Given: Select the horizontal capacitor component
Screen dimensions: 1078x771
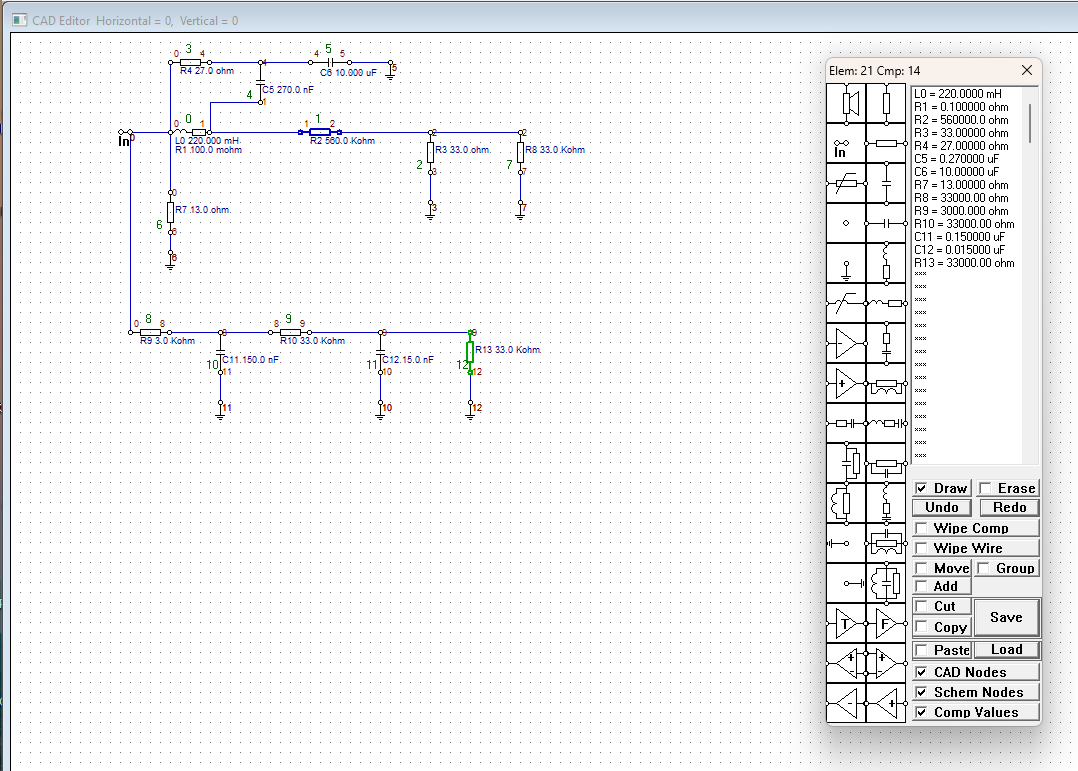Looking at the screenshot, I should point(885,223).
